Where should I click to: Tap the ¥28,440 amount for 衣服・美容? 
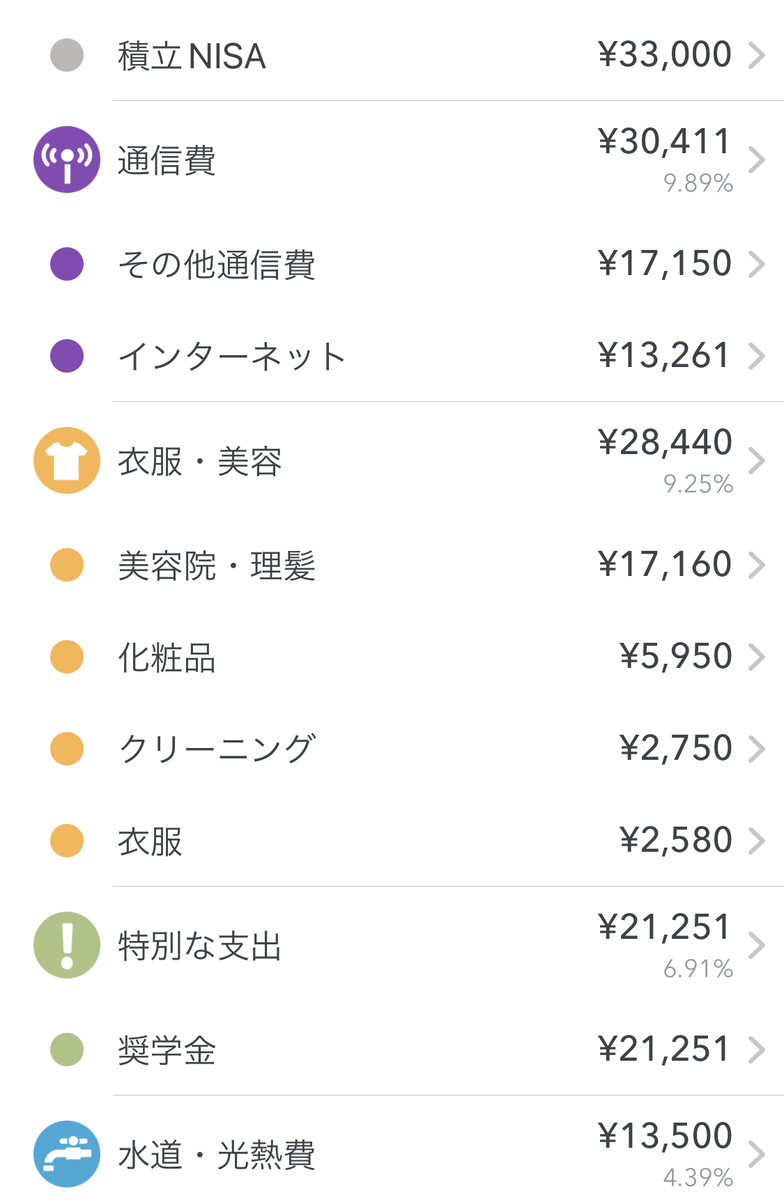(x=665, y=442)
